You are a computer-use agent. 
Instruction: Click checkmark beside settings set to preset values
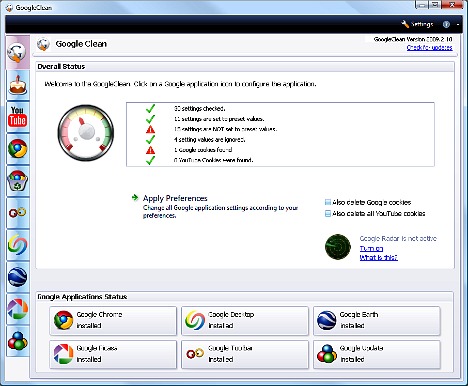click(150, 119)
